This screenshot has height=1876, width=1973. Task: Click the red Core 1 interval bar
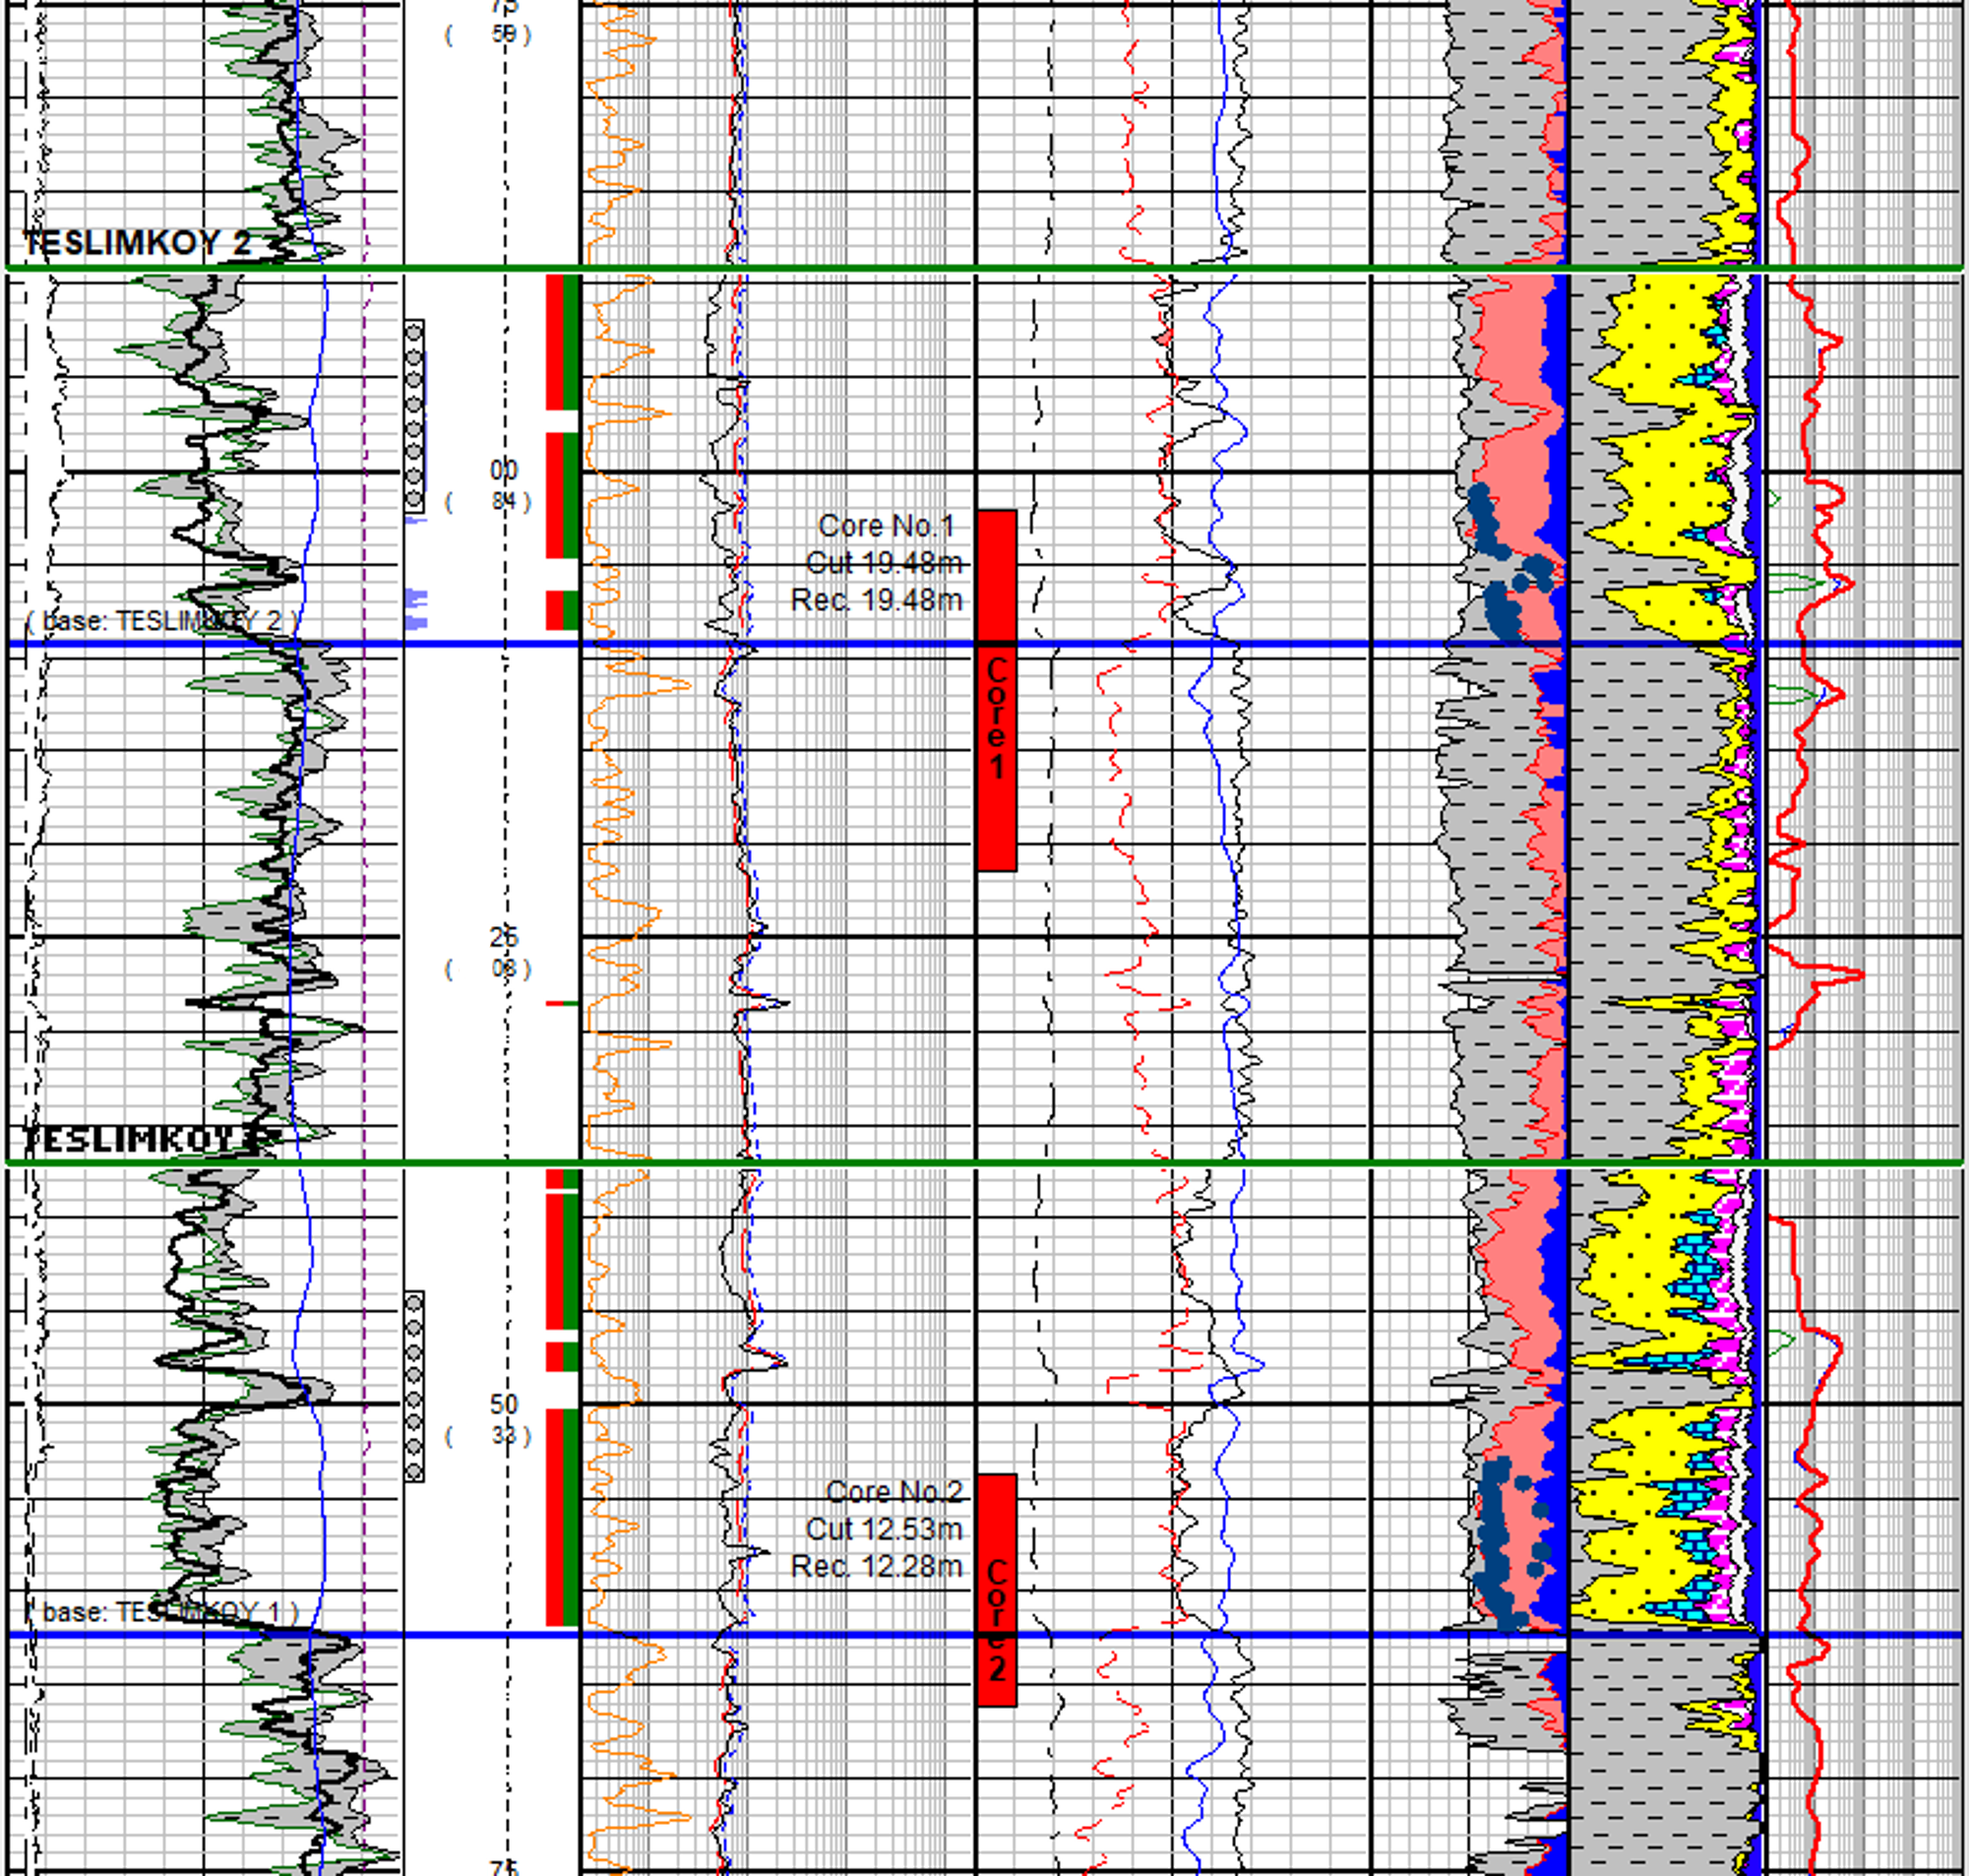[x=996, y=690]
